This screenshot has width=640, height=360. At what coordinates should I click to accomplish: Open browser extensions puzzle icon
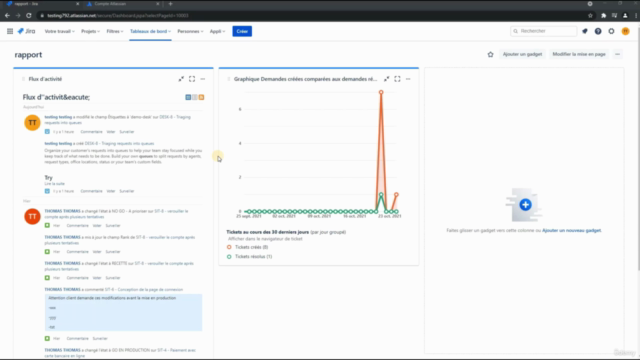[604, 16]
